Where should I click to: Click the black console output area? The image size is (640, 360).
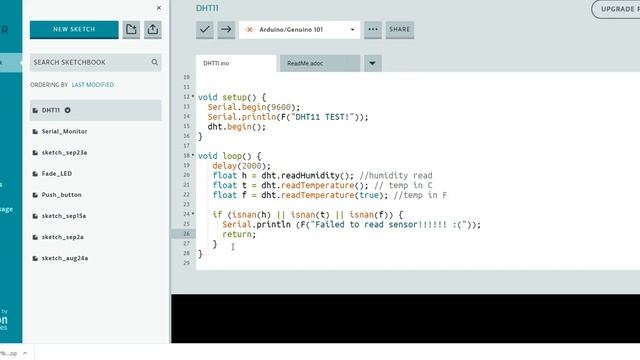click(x=405, y=318)
